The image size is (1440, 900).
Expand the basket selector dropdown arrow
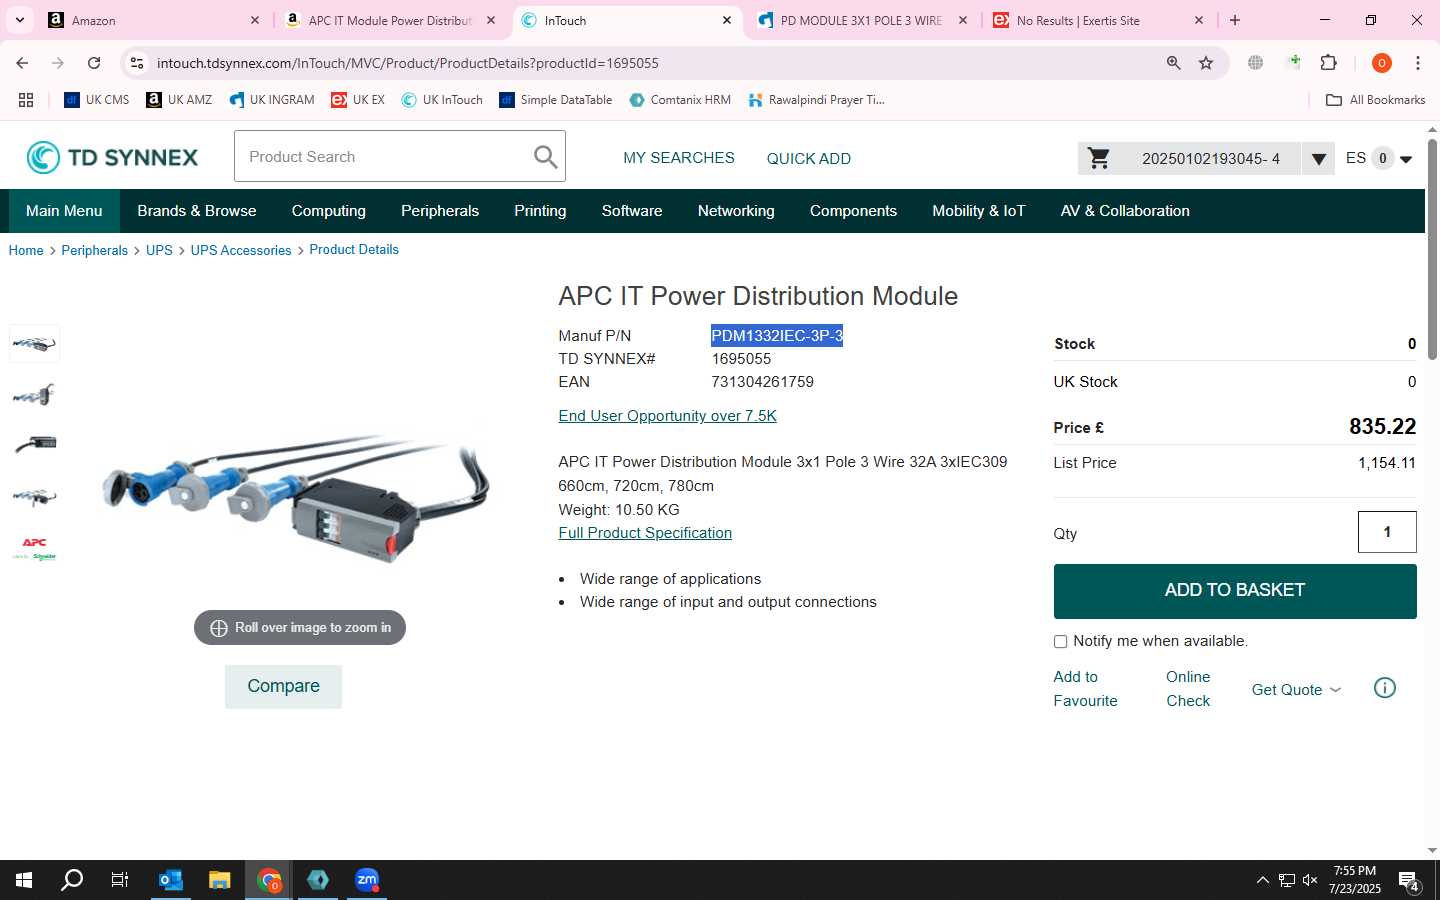(1318, 158)
